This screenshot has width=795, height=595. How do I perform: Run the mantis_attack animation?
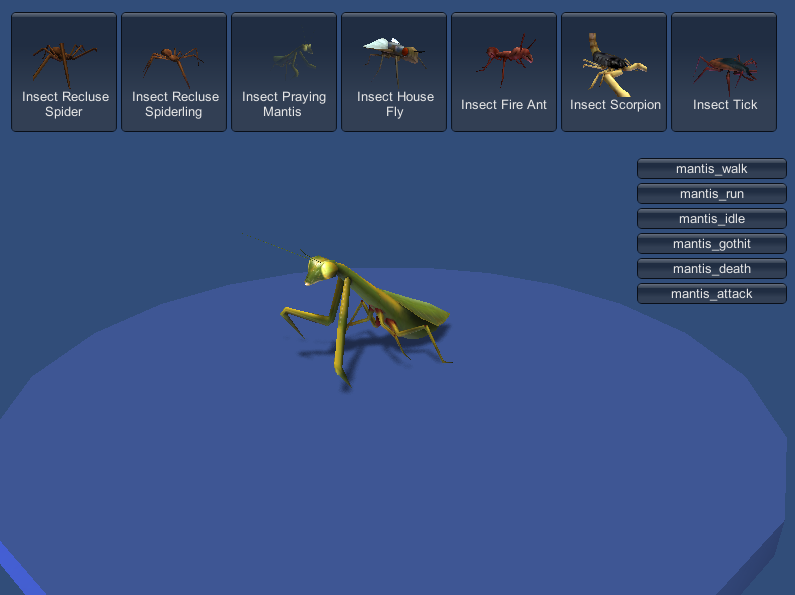click(x=712, y=293)
